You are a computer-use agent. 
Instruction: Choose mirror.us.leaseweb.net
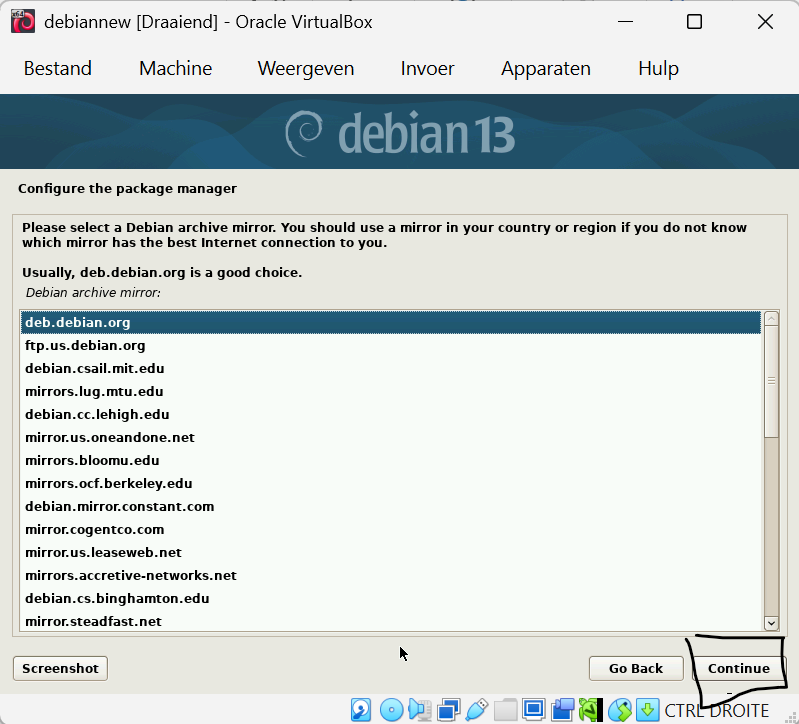(391, 552)
